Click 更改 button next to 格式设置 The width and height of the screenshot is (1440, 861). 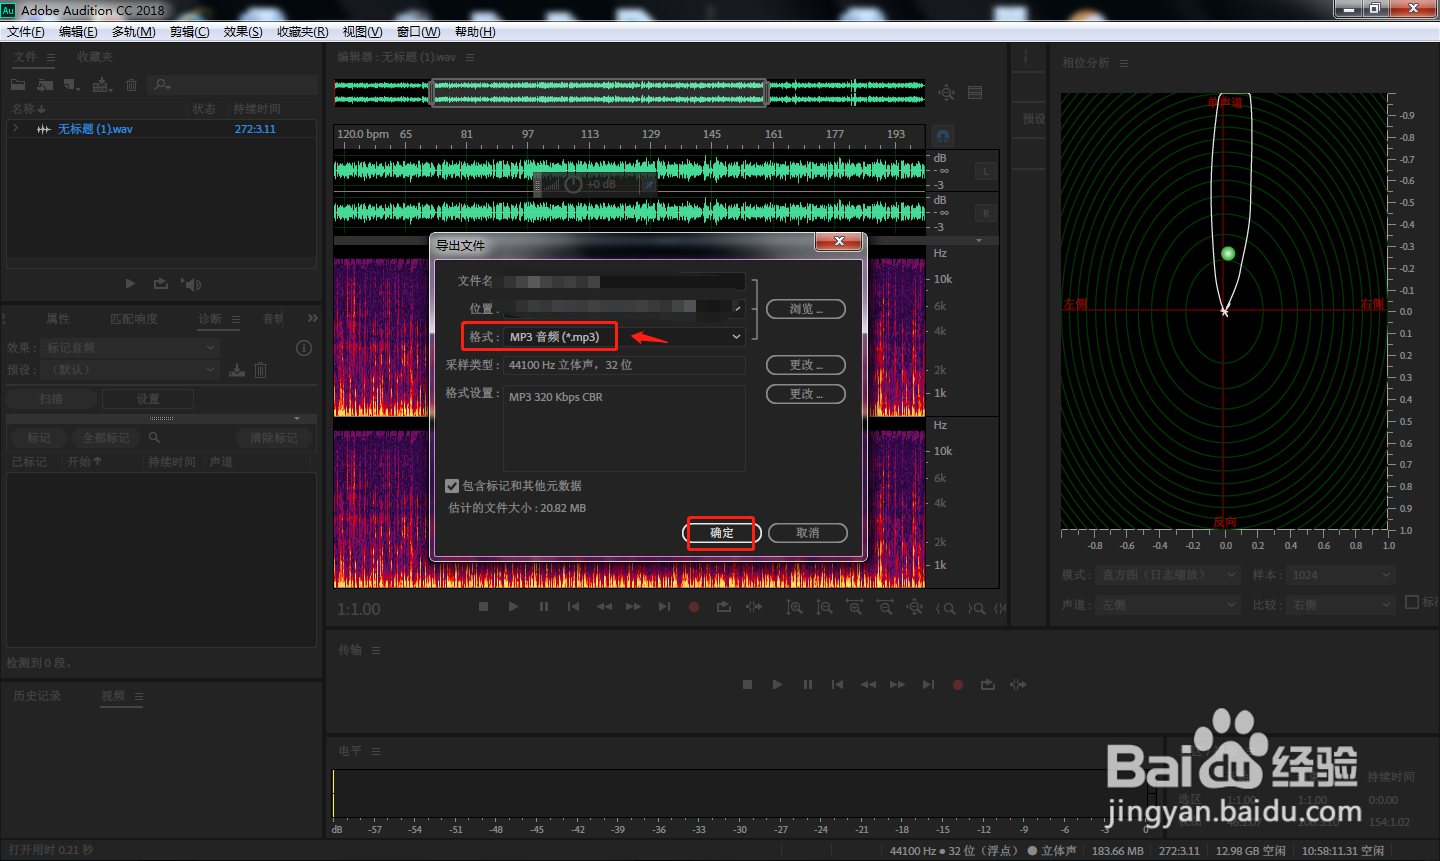[806, 394]
